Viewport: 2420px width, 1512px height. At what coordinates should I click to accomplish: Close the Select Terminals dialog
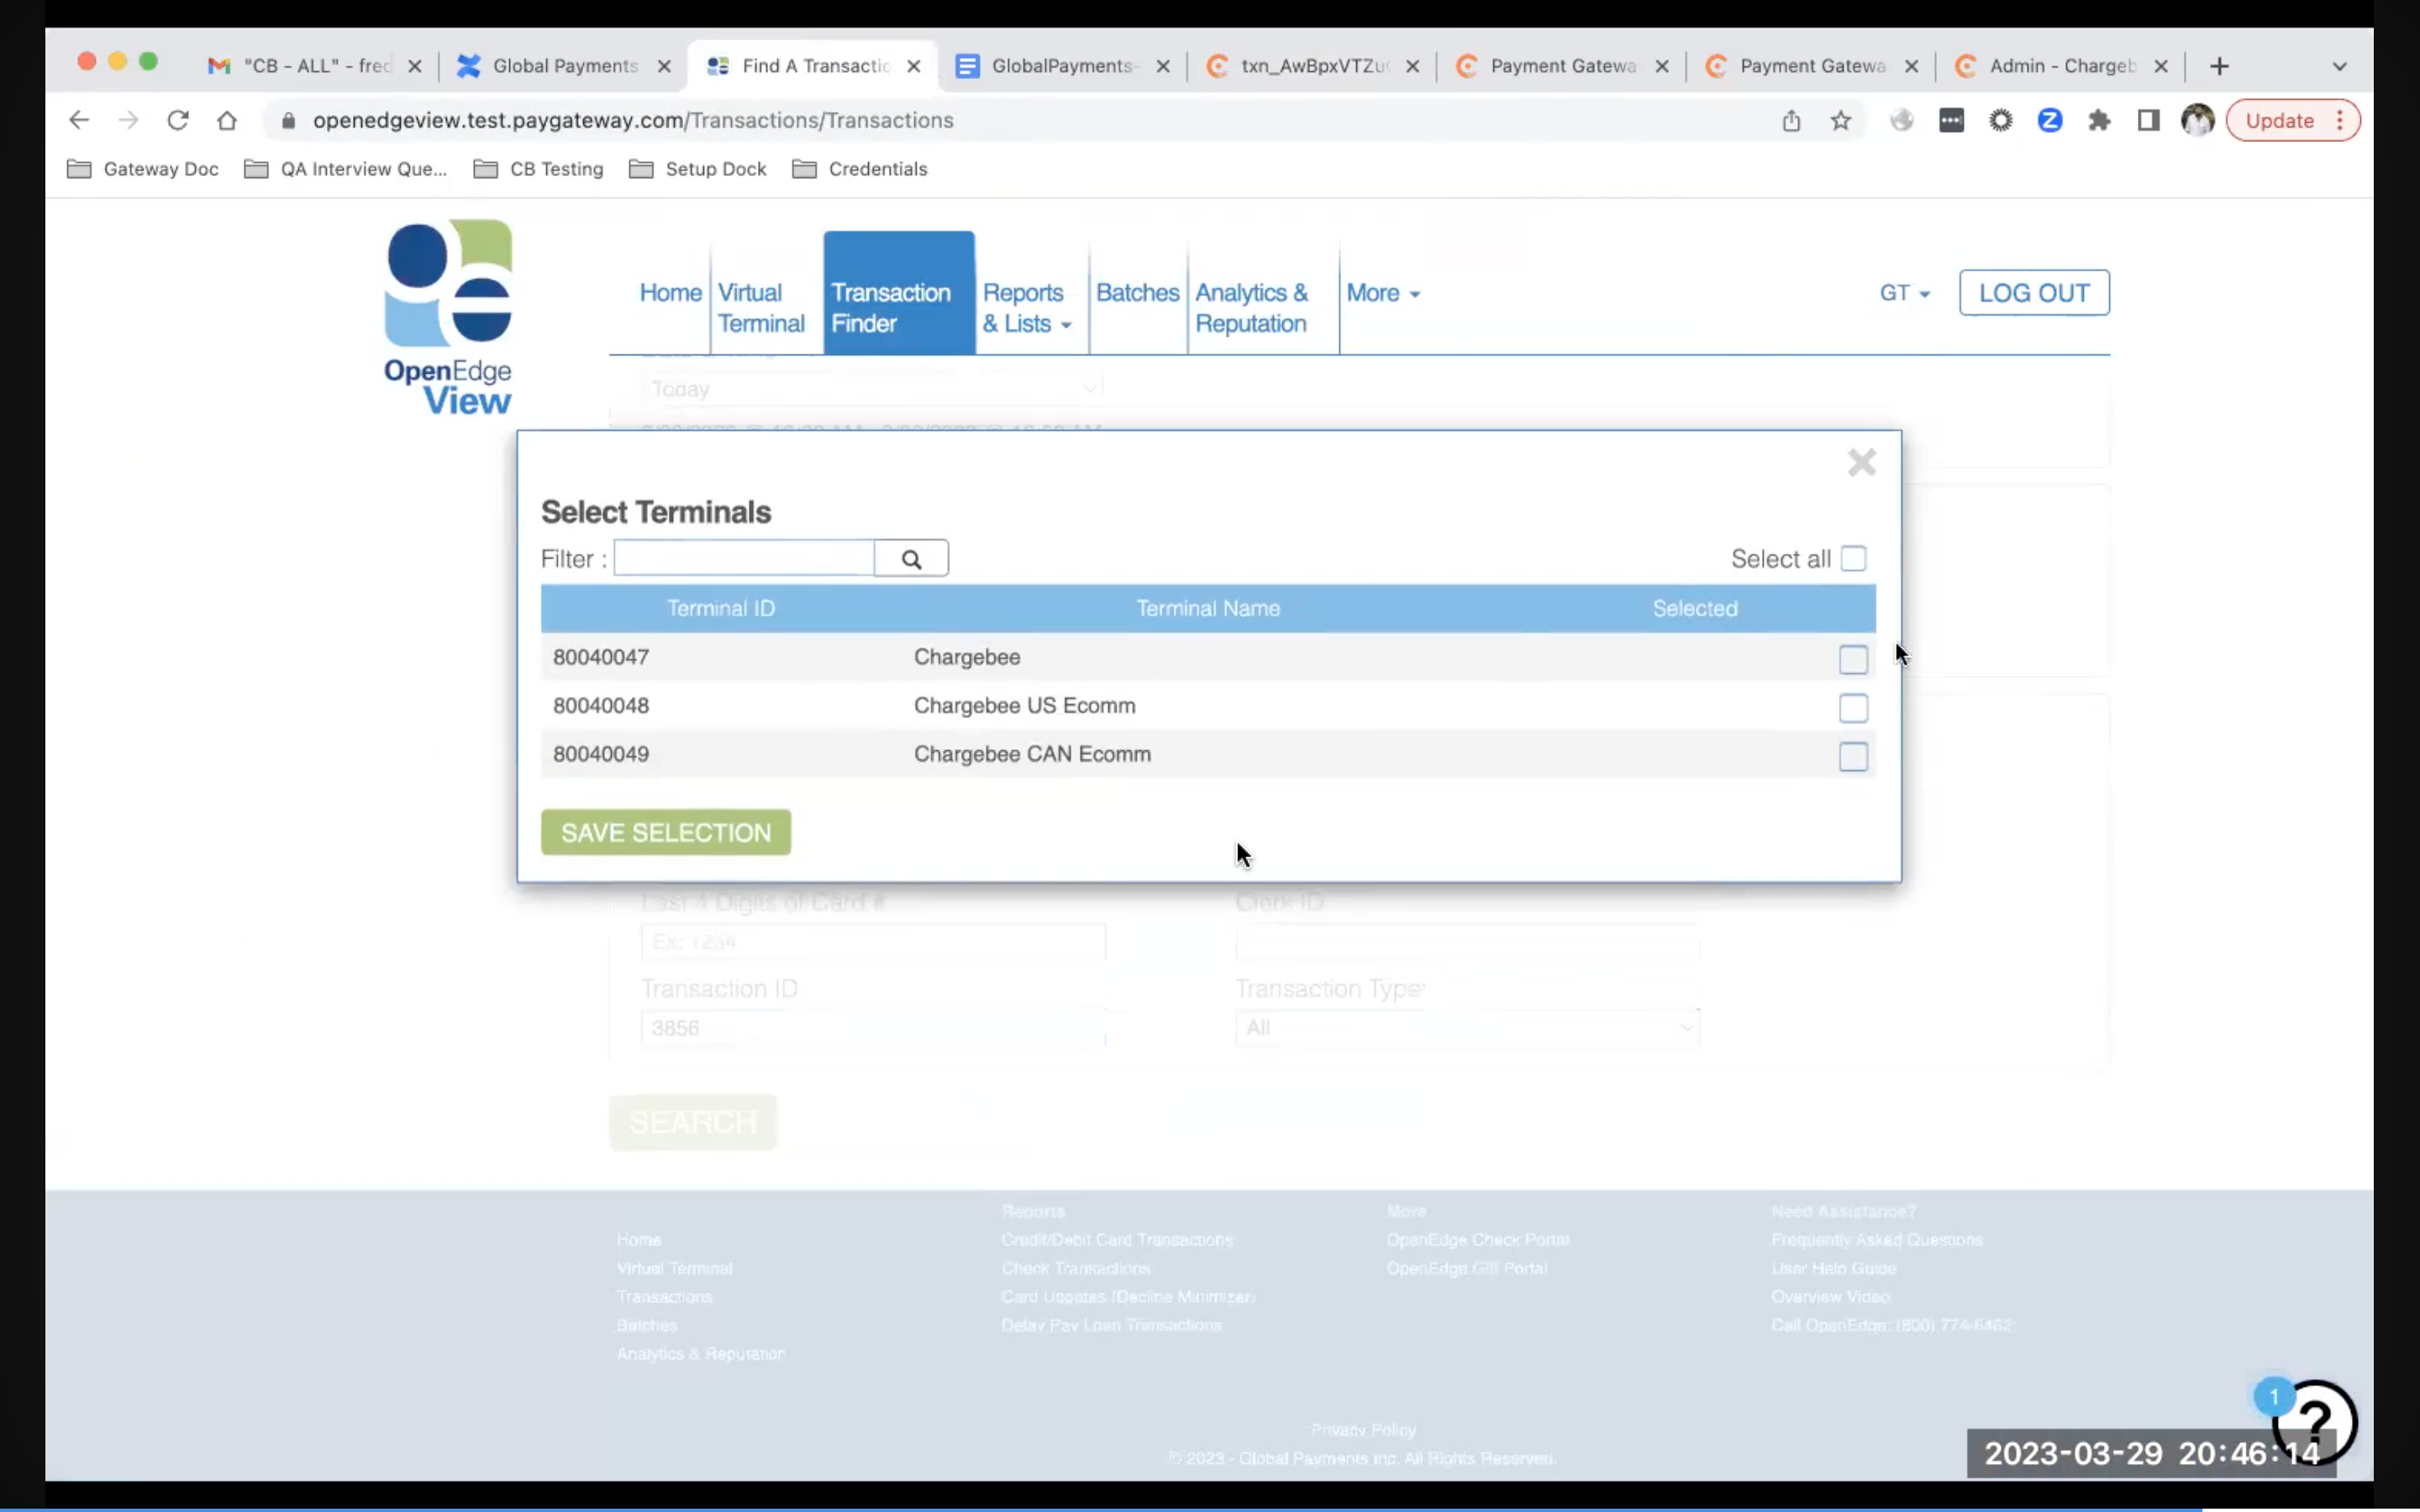[x=1861, y=463]
